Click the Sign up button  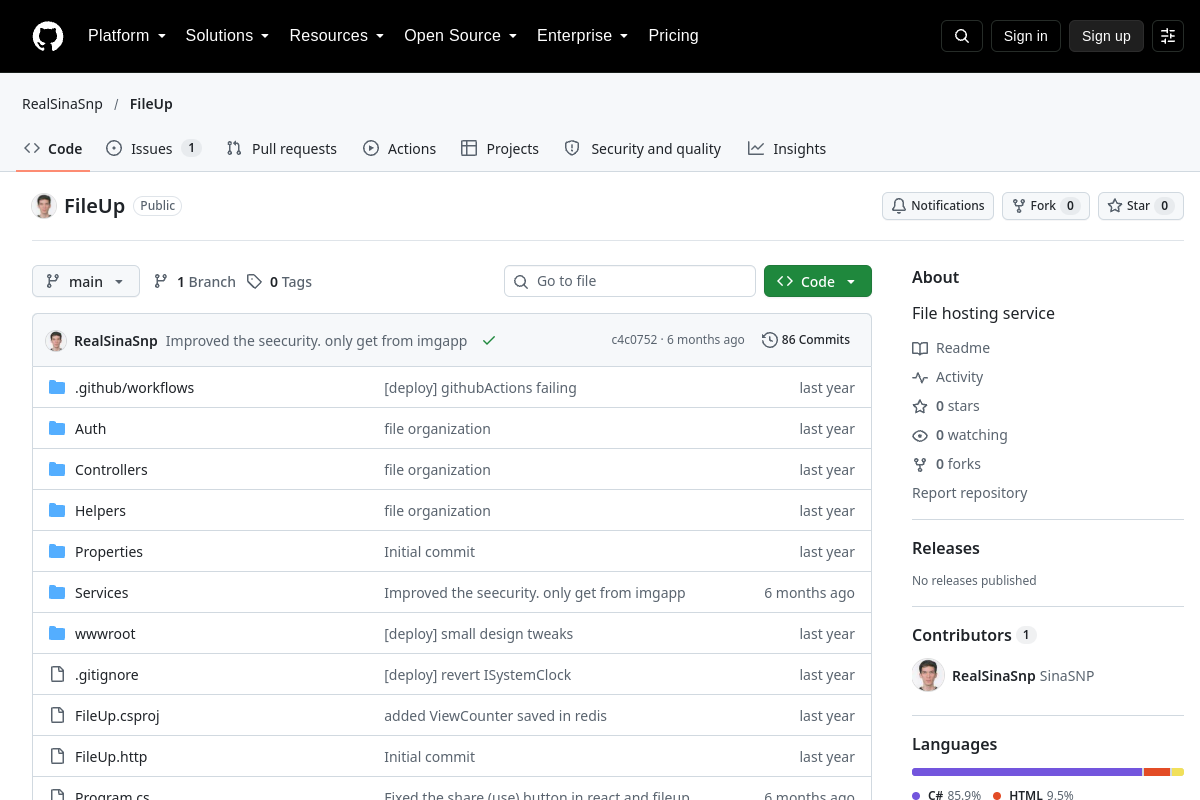(1106, 36)
